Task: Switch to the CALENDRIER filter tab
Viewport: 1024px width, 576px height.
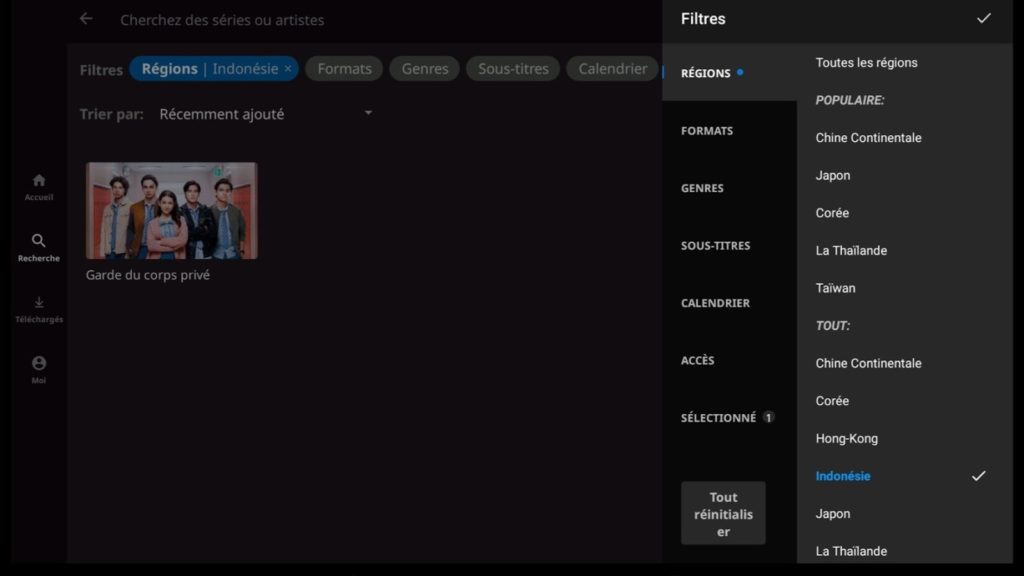Action: point(715,303)
